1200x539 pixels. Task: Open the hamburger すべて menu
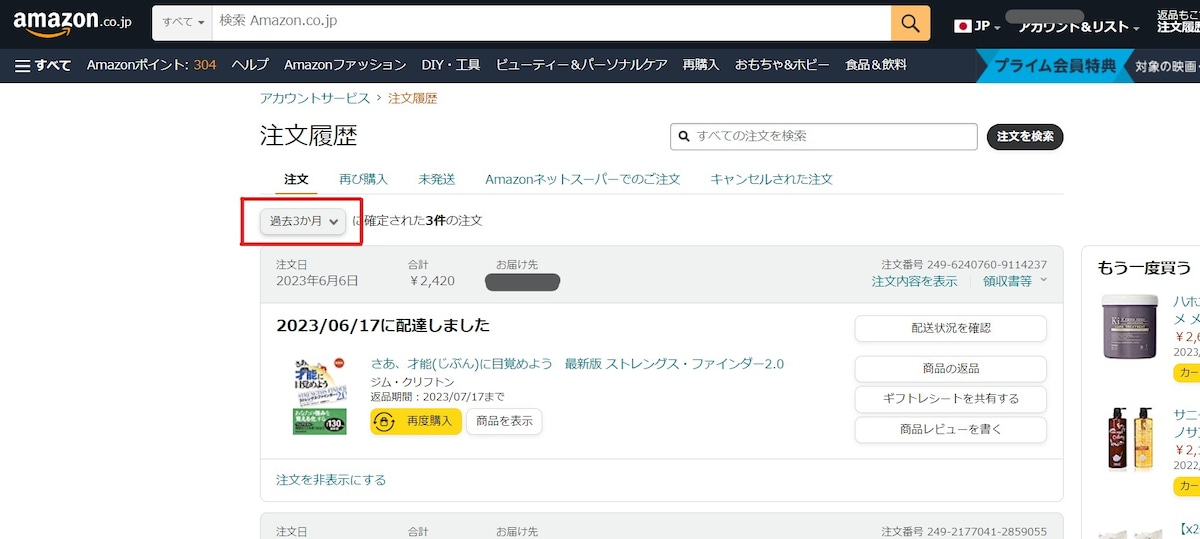click(43, 65)
